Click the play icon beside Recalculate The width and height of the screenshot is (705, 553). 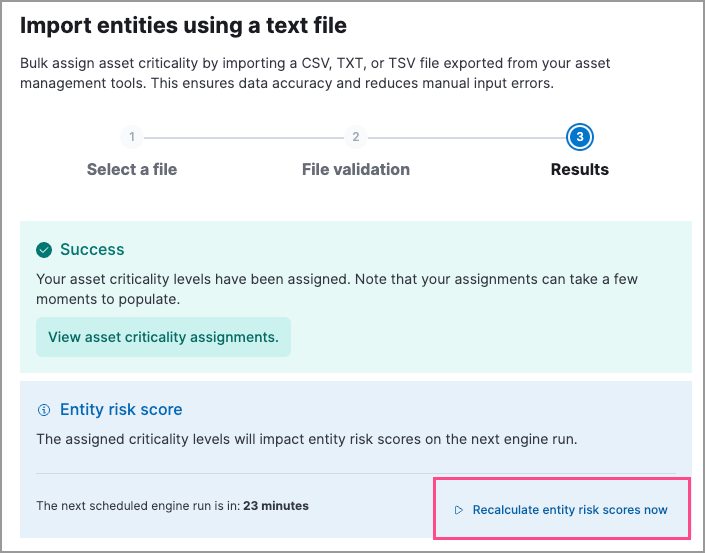coord(459,510)
